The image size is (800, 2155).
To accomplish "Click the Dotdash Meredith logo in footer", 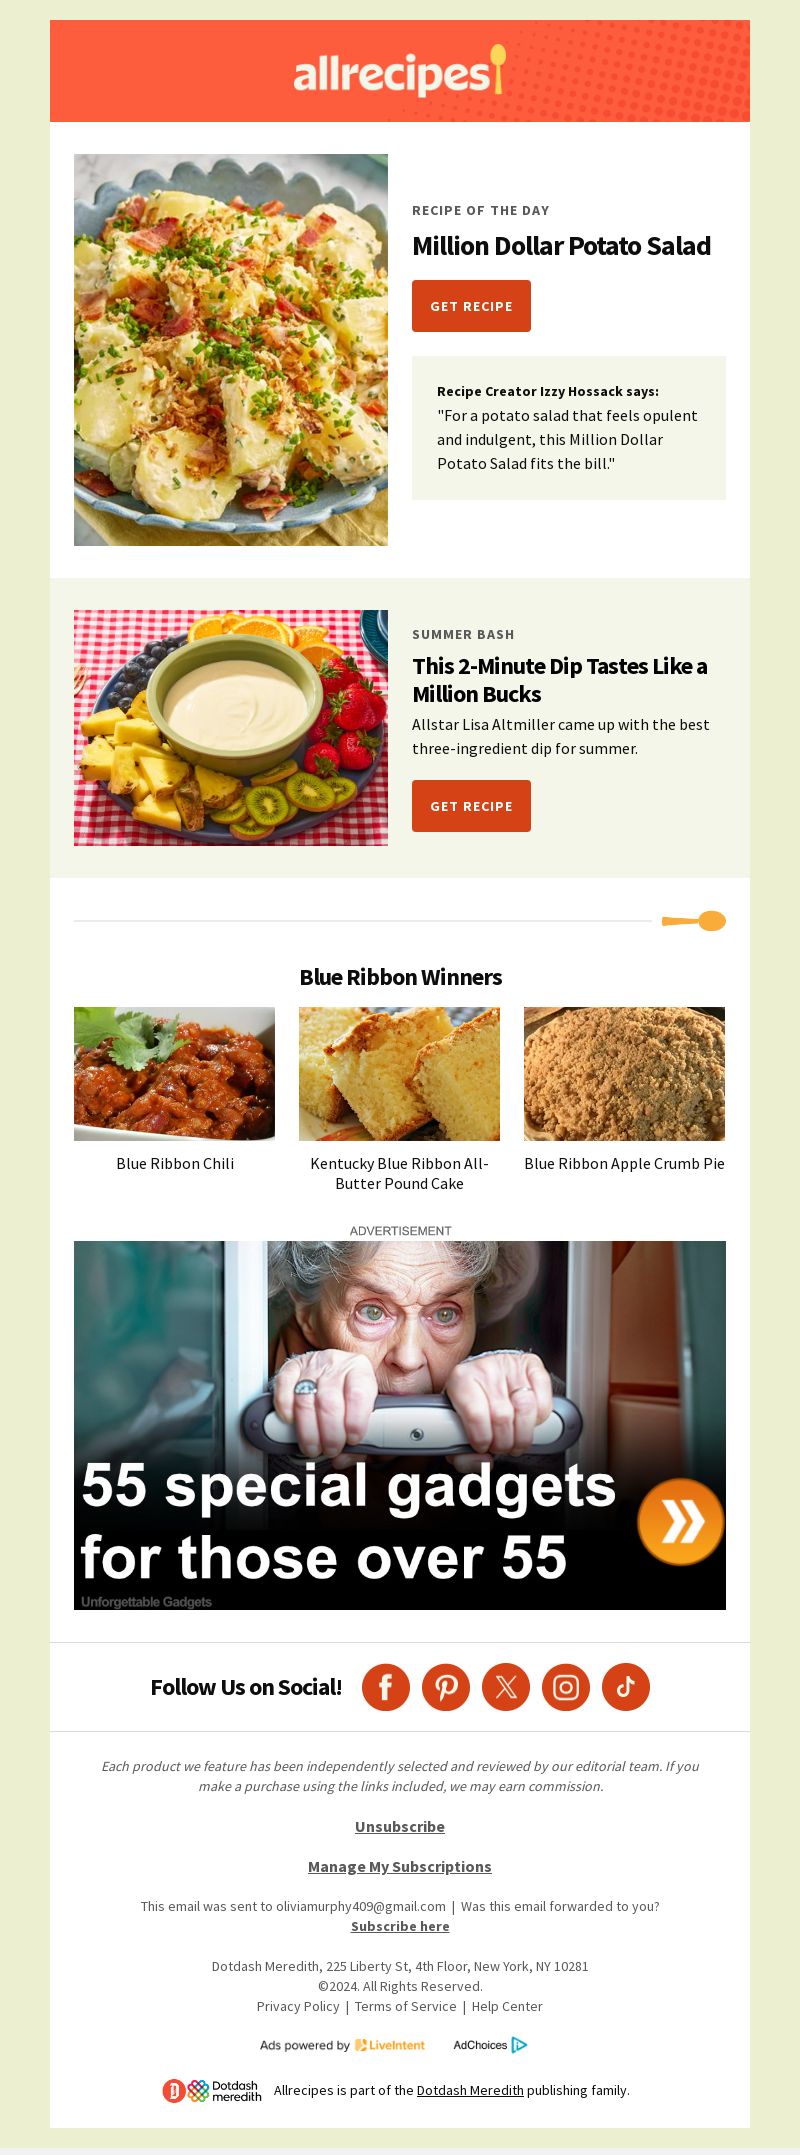I will coord(212,2090).
